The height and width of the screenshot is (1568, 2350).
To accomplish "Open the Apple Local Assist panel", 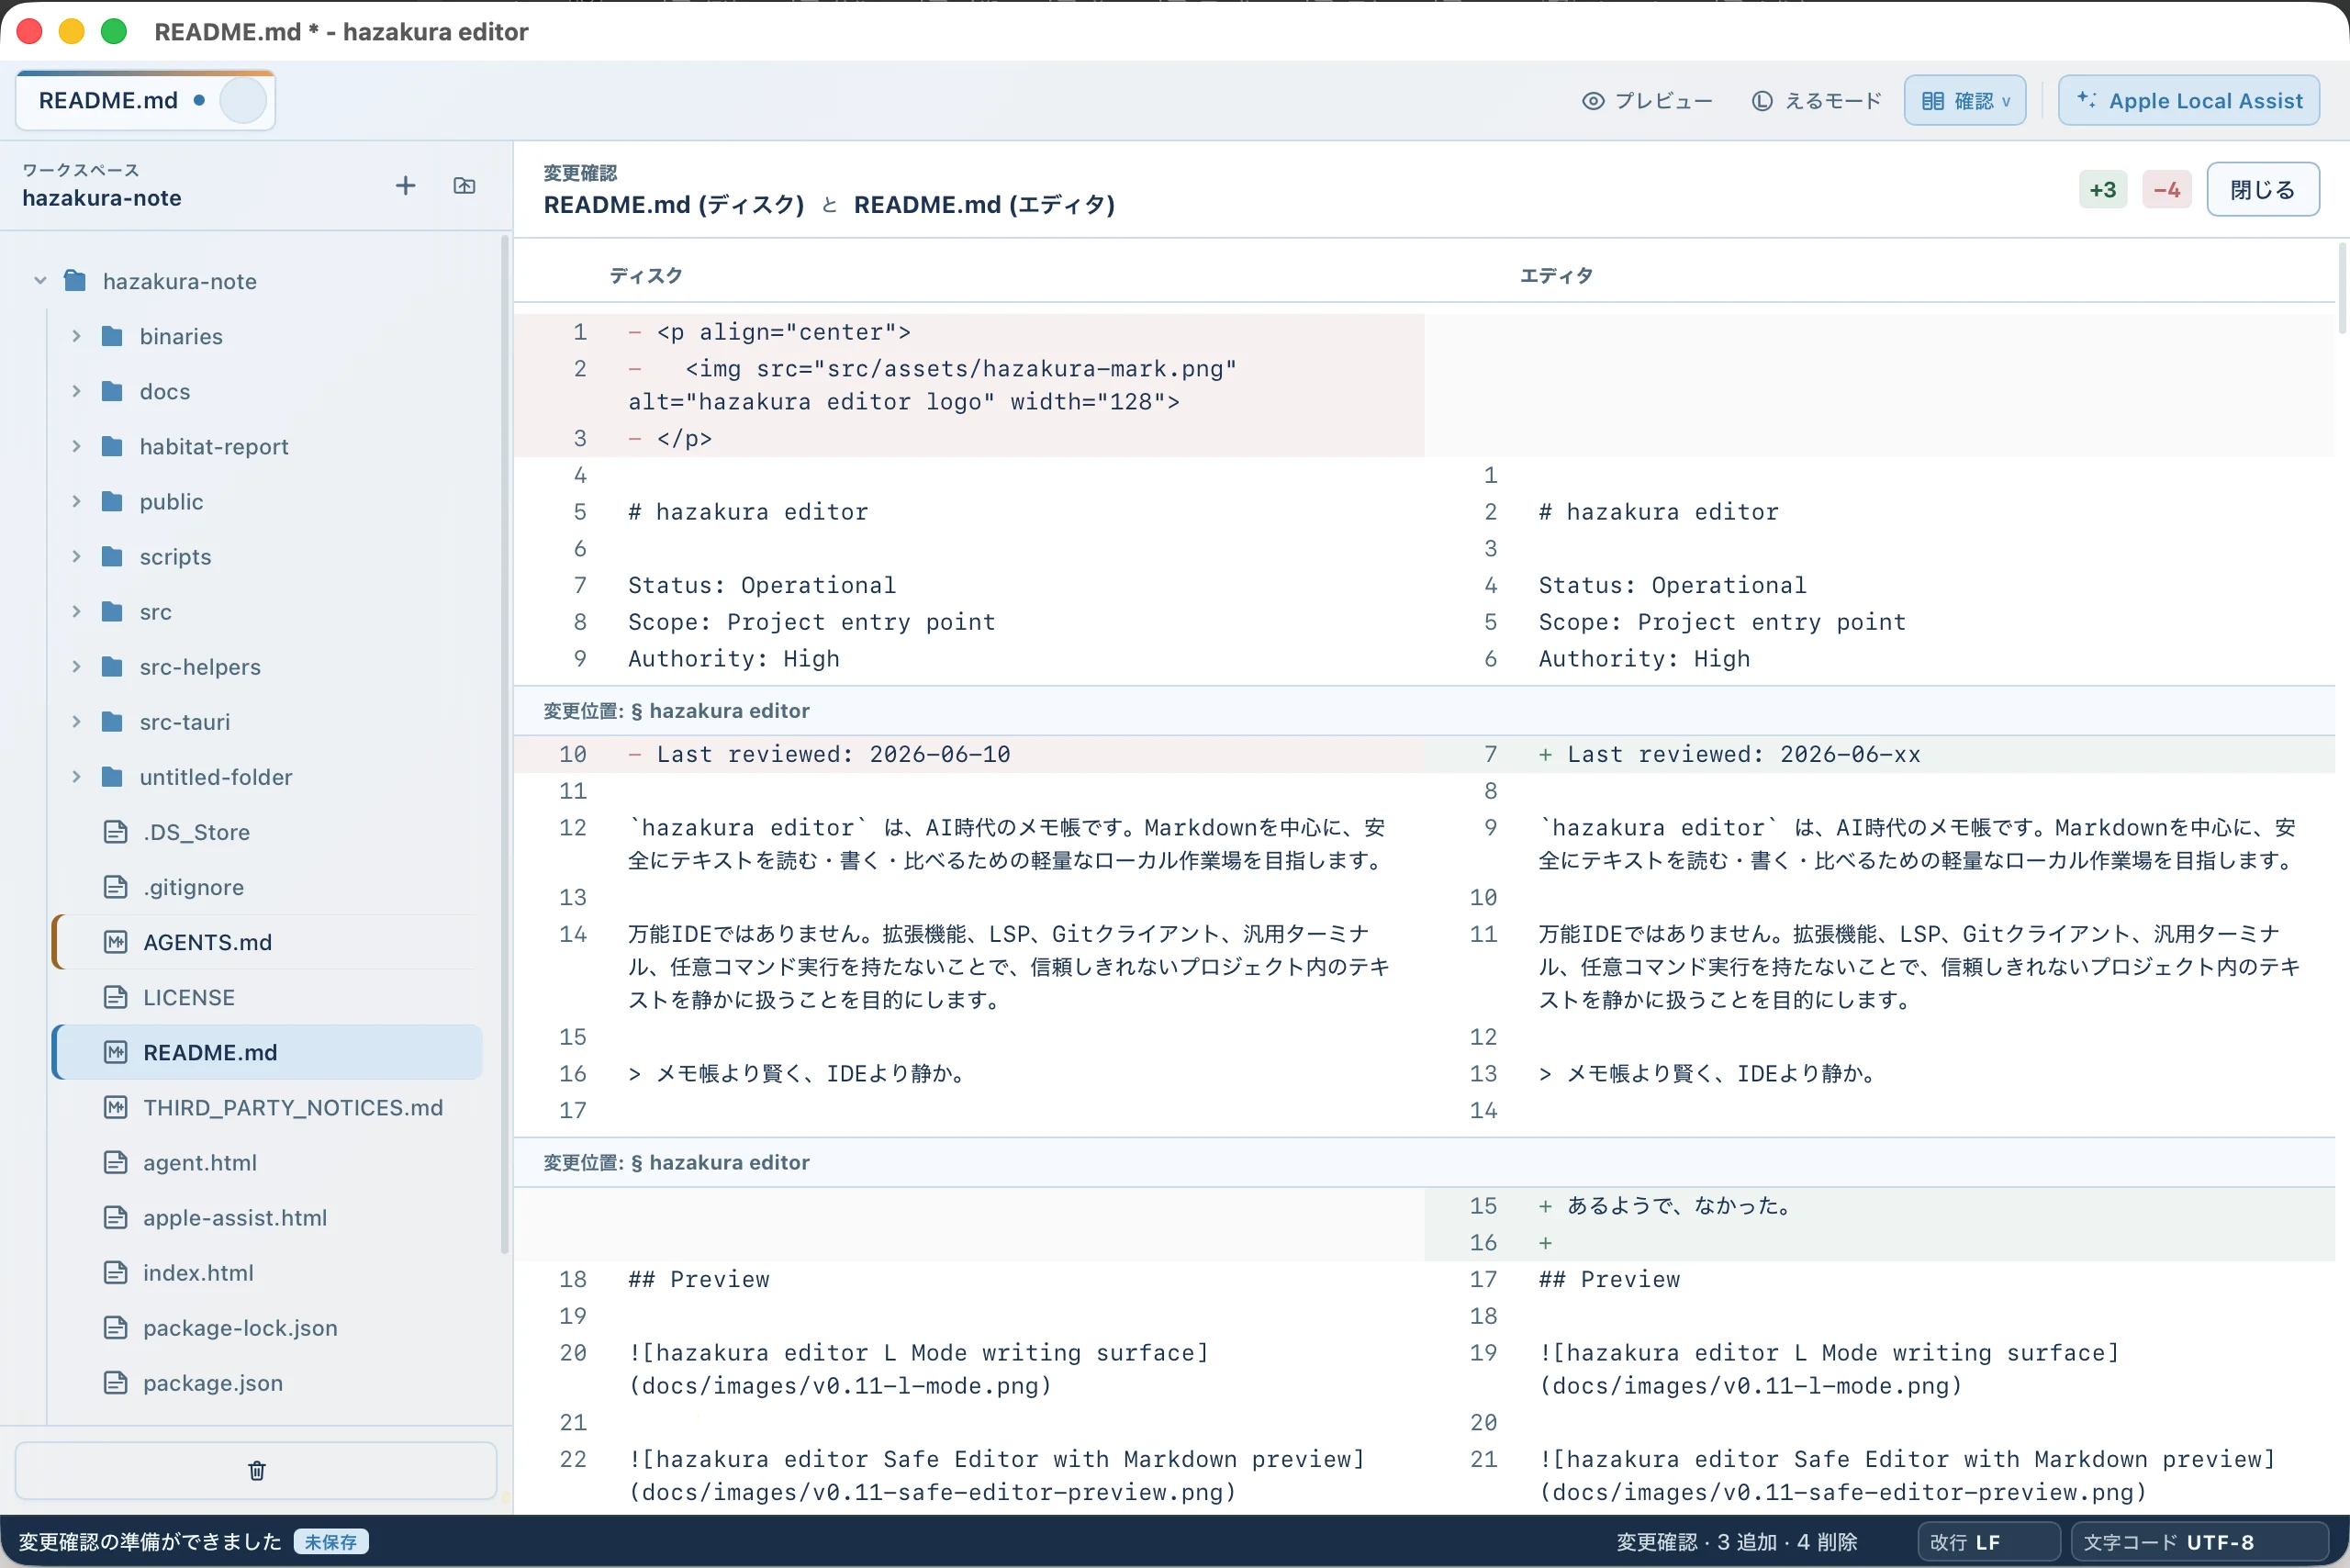I will (2188, 101).
